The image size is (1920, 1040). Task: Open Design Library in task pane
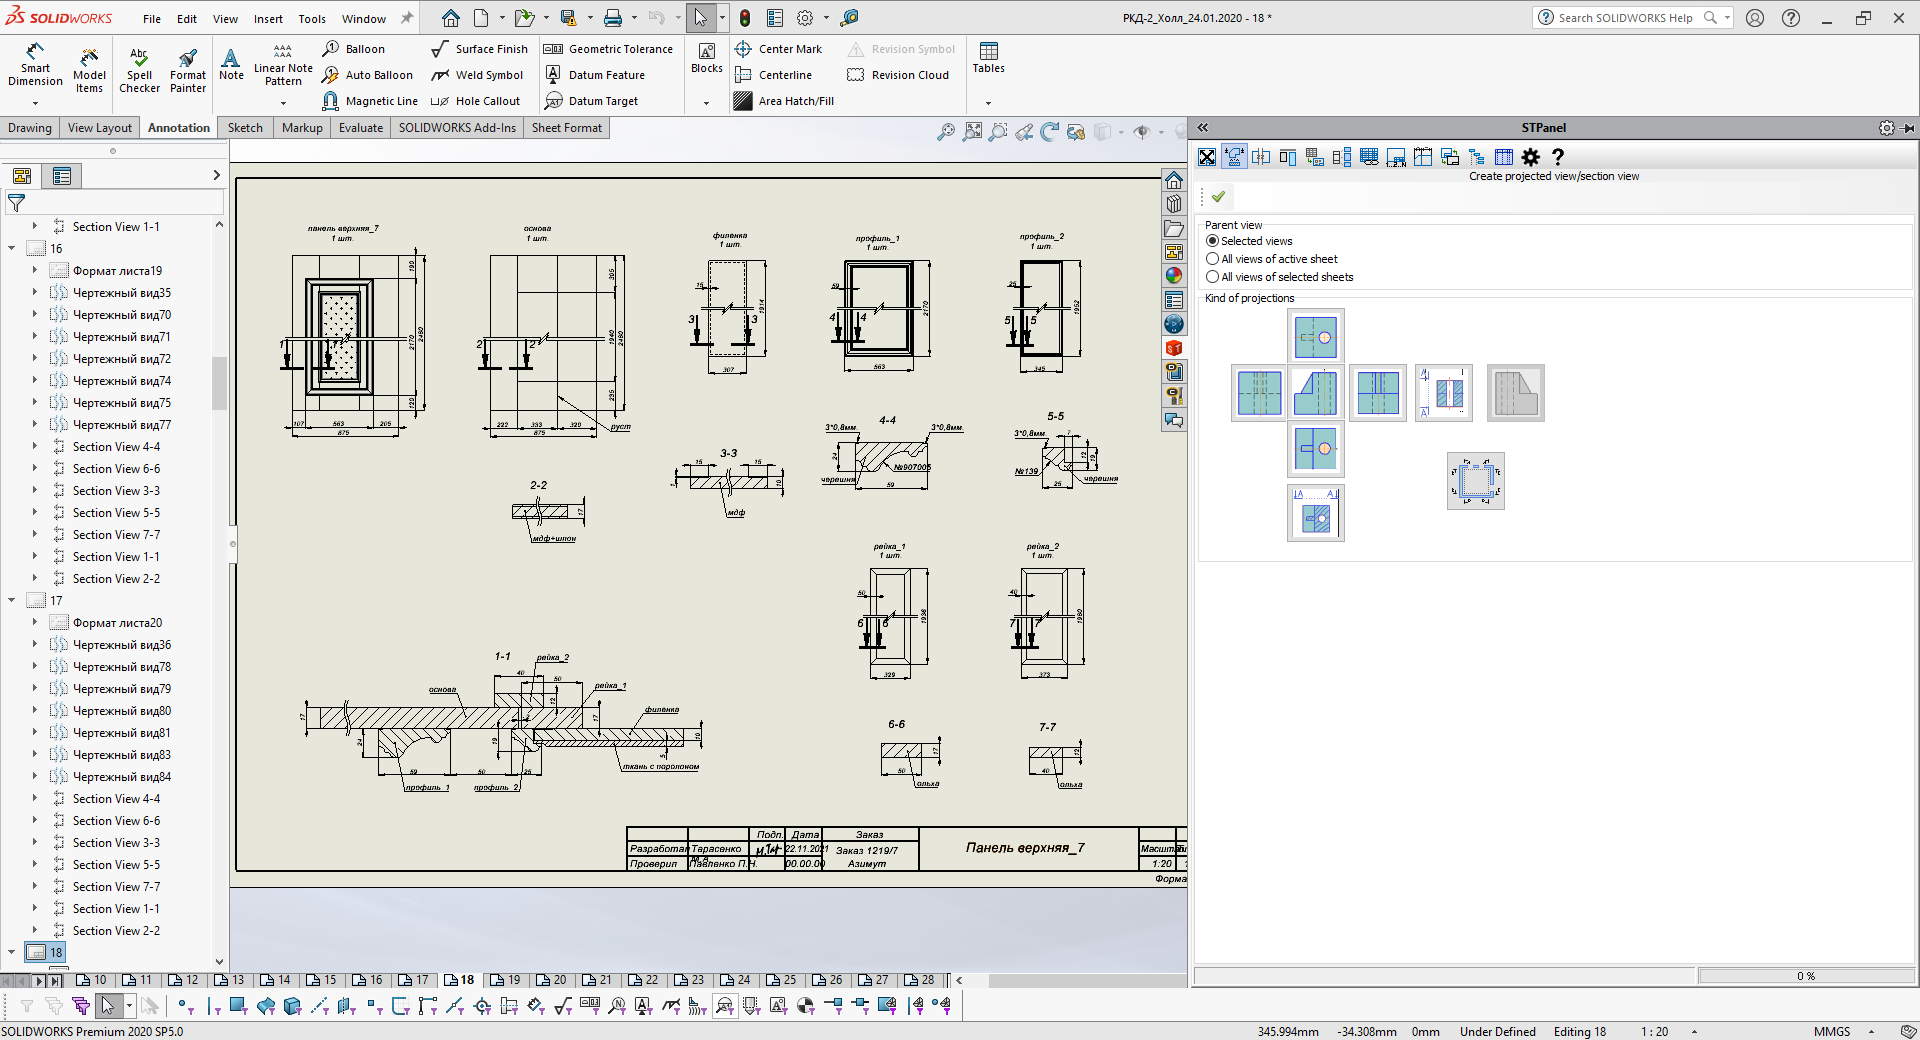pos(1174,204)
